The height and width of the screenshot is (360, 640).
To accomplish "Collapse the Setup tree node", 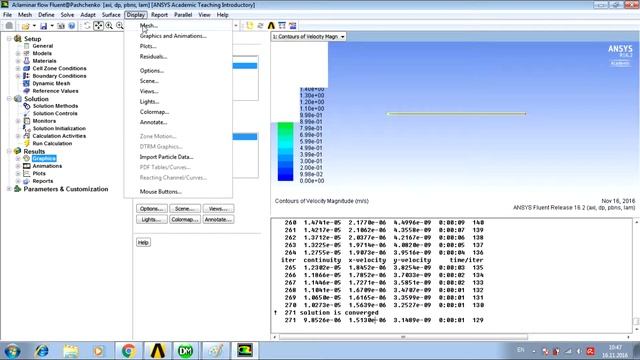I will [x=9, y=38].
